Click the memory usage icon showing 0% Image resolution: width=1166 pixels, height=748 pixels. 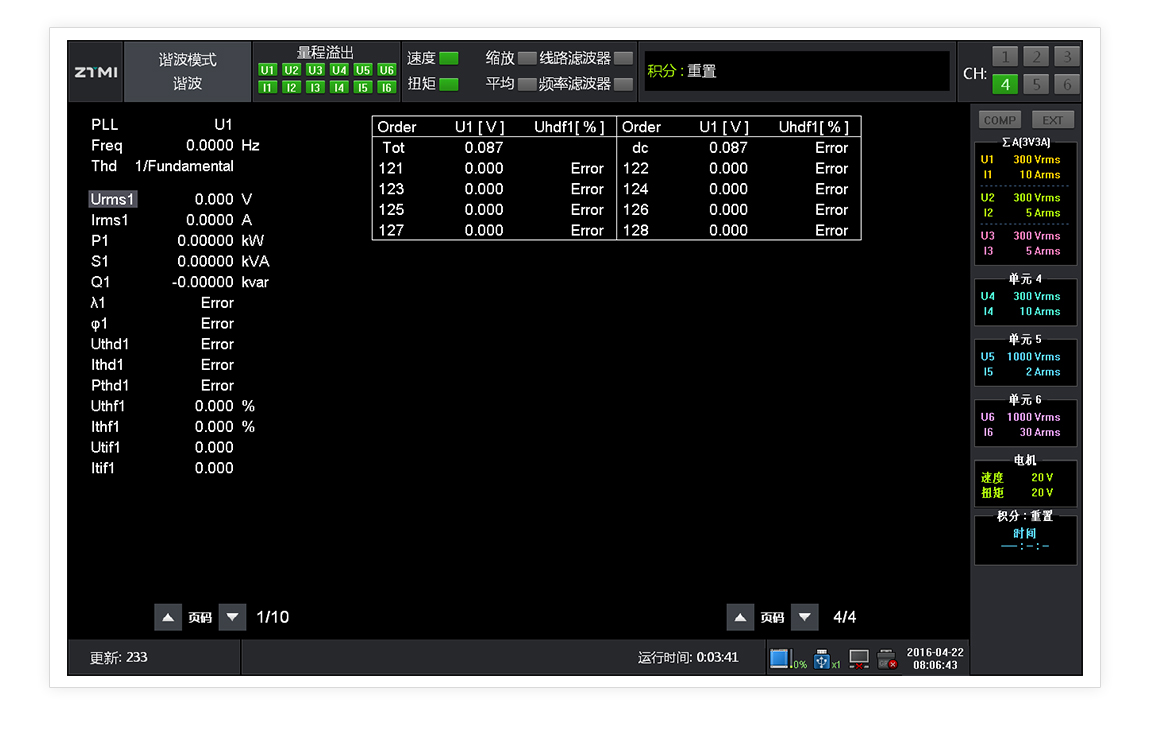[x=781, y=658]
